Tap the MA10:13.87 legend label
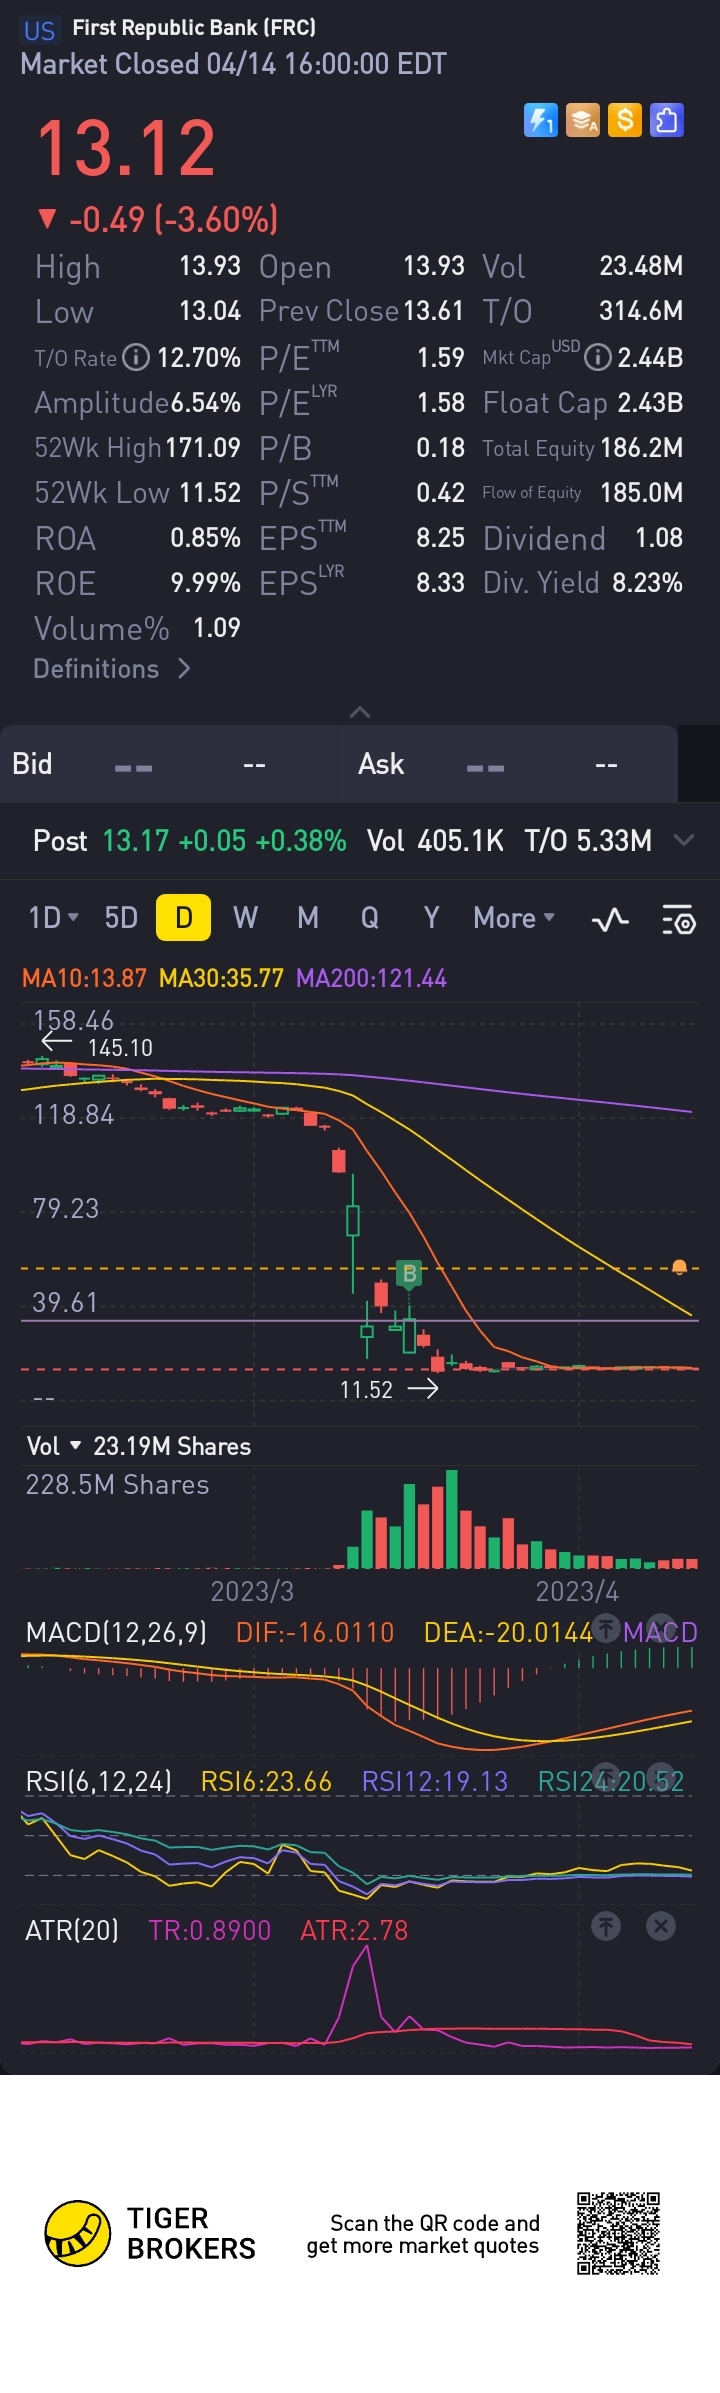 pyautogui.click(x=85, y=978)
